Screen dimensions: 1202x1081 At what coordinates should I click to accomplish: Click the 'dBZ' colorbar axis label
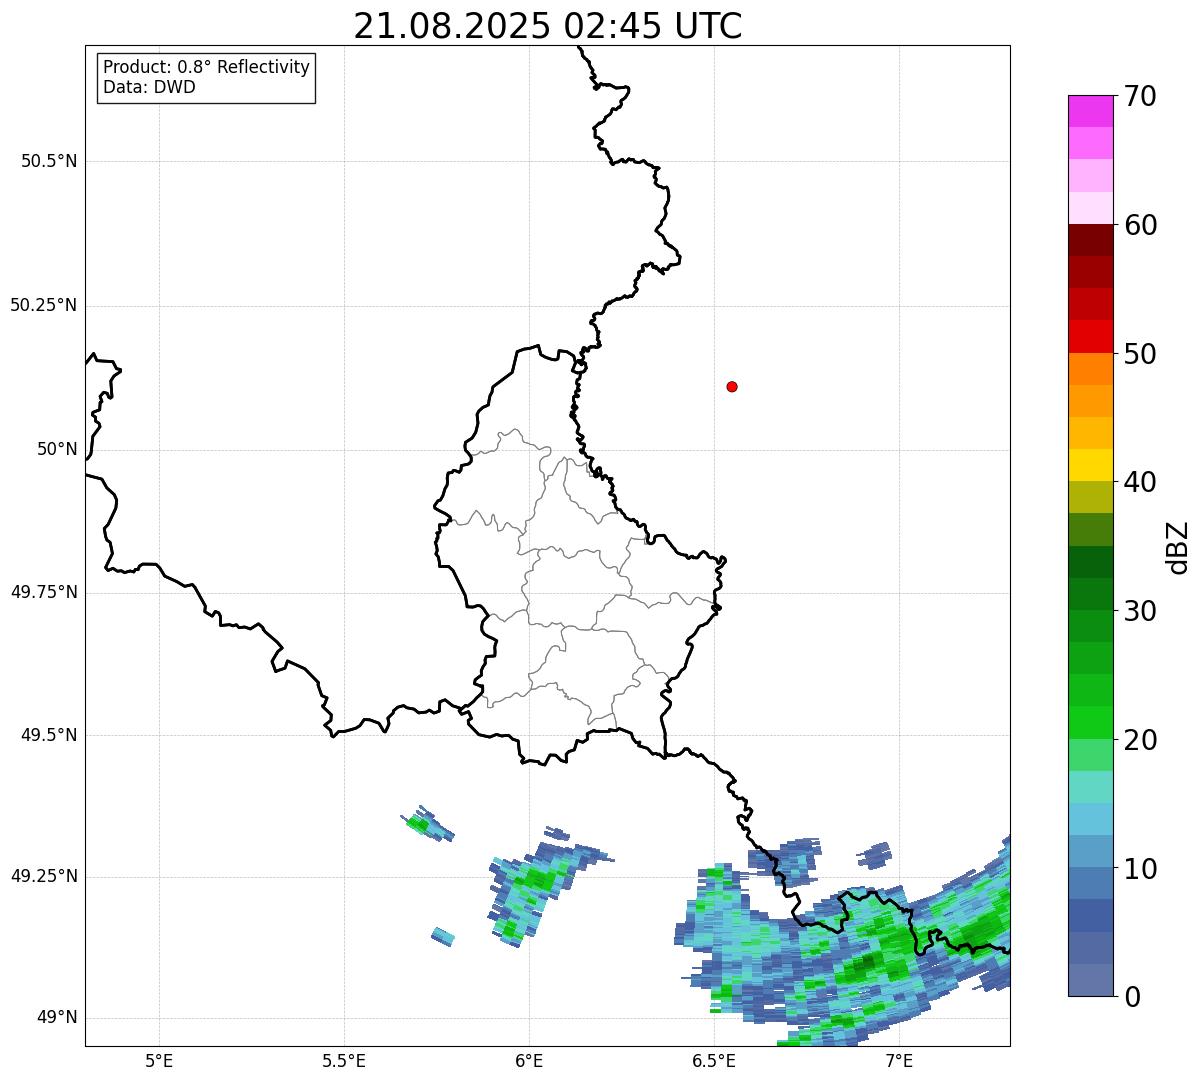point(1179,547)
